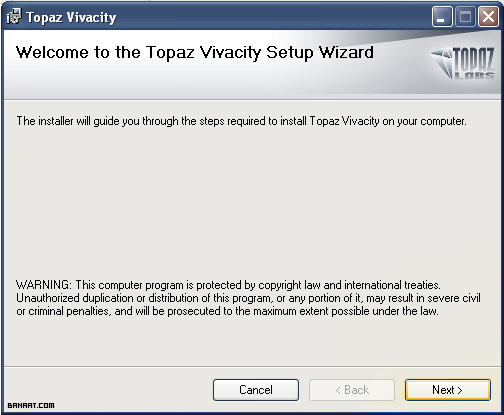Viewport: 504px width, 415px height.
Task: Click the LABS lettering under the Topaz logo
Action: [x=474, y=75]
